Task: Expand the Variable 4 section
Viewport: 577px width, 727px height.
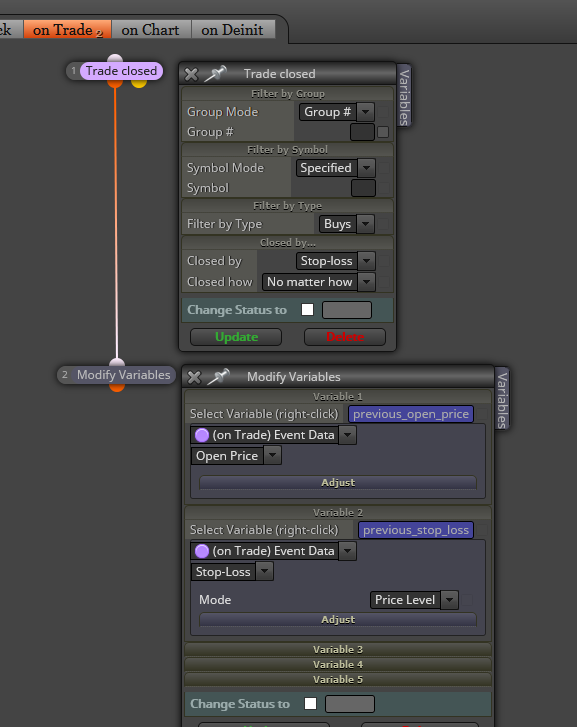Action: pyautogui.click(x=338, y=664)
